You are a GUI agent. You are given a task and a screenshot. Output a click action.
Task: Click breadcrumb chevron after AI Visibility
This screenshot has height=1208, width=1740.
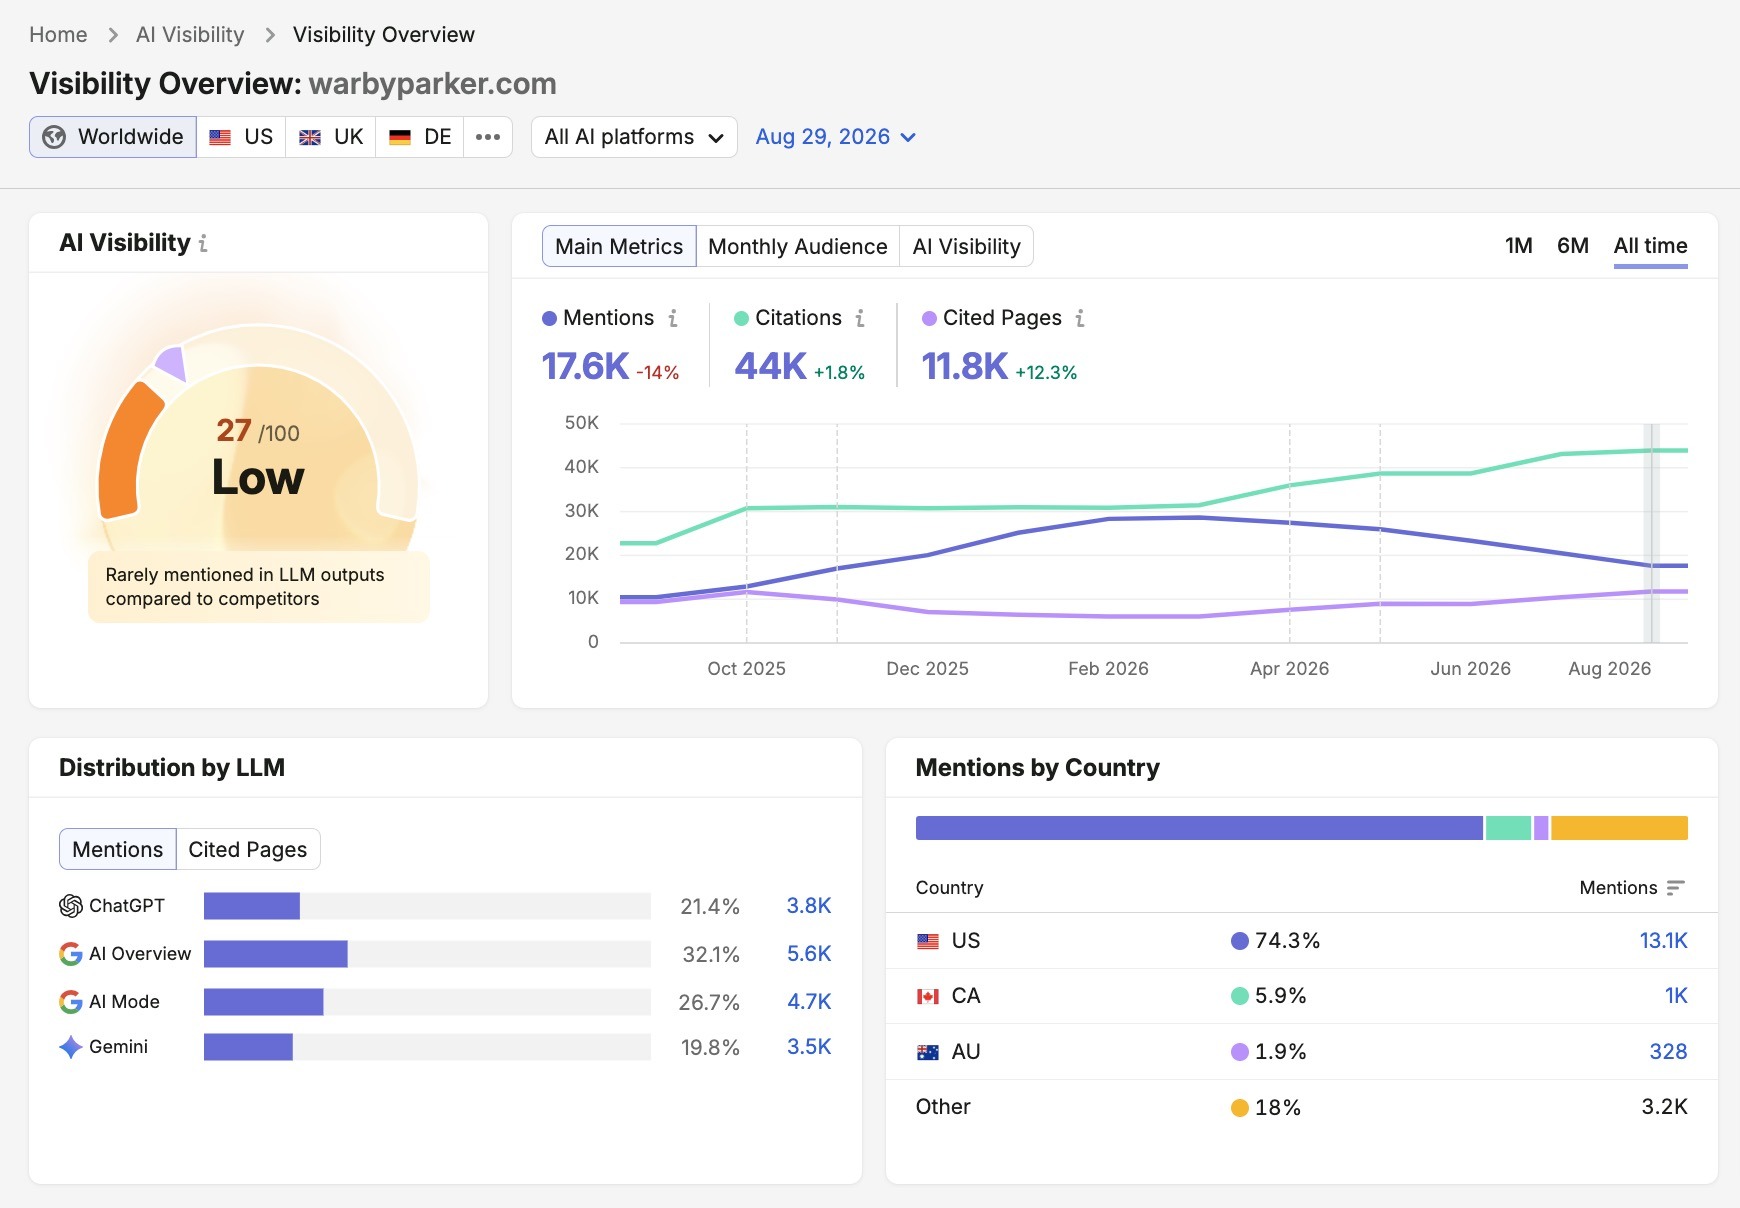click(x=270, y=35)
